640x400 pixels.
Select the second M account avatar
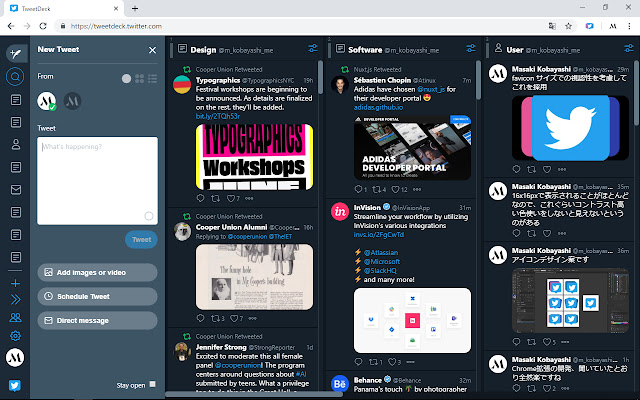(72, 101)
